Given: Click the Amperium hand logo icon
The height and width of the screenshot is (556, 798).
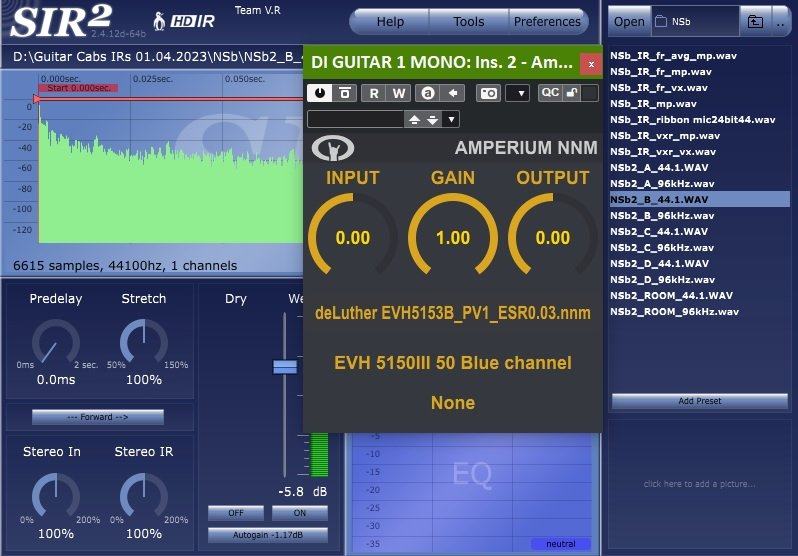Looking at the screenshot, I should 333,148.
